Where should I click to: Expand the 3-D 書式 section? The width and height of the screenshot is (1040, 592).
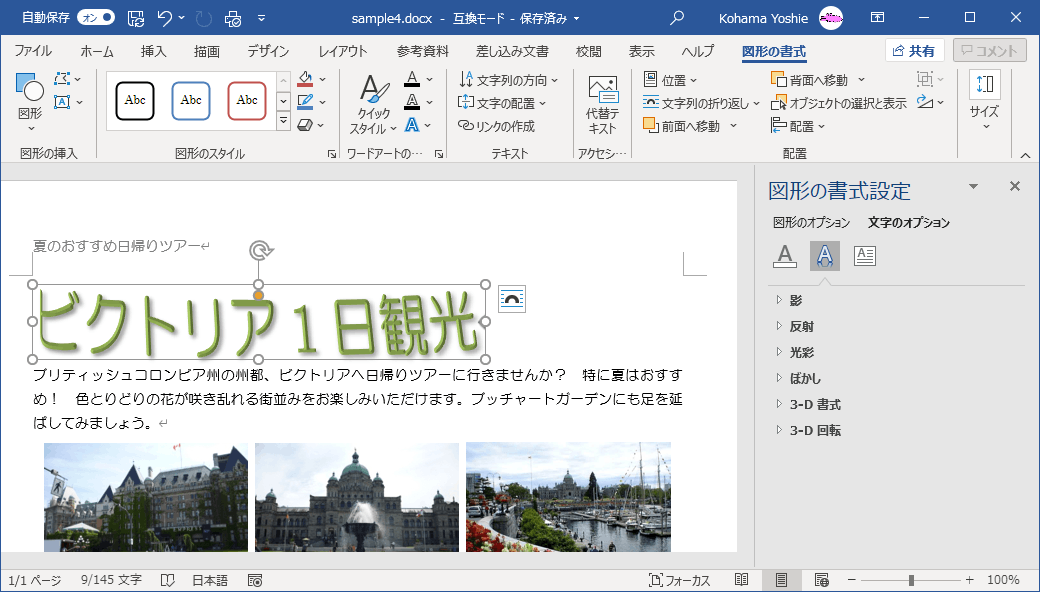(815, 404)
